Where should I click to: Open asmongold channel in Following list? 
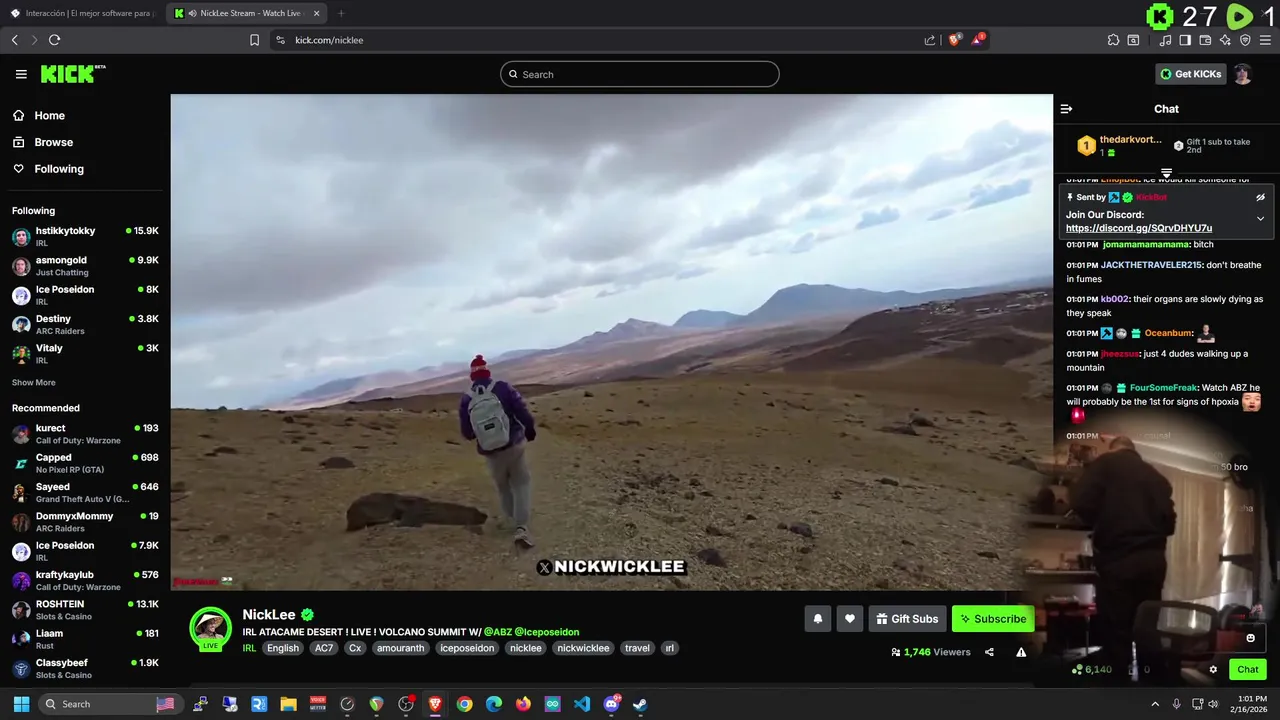click(85, 266)
